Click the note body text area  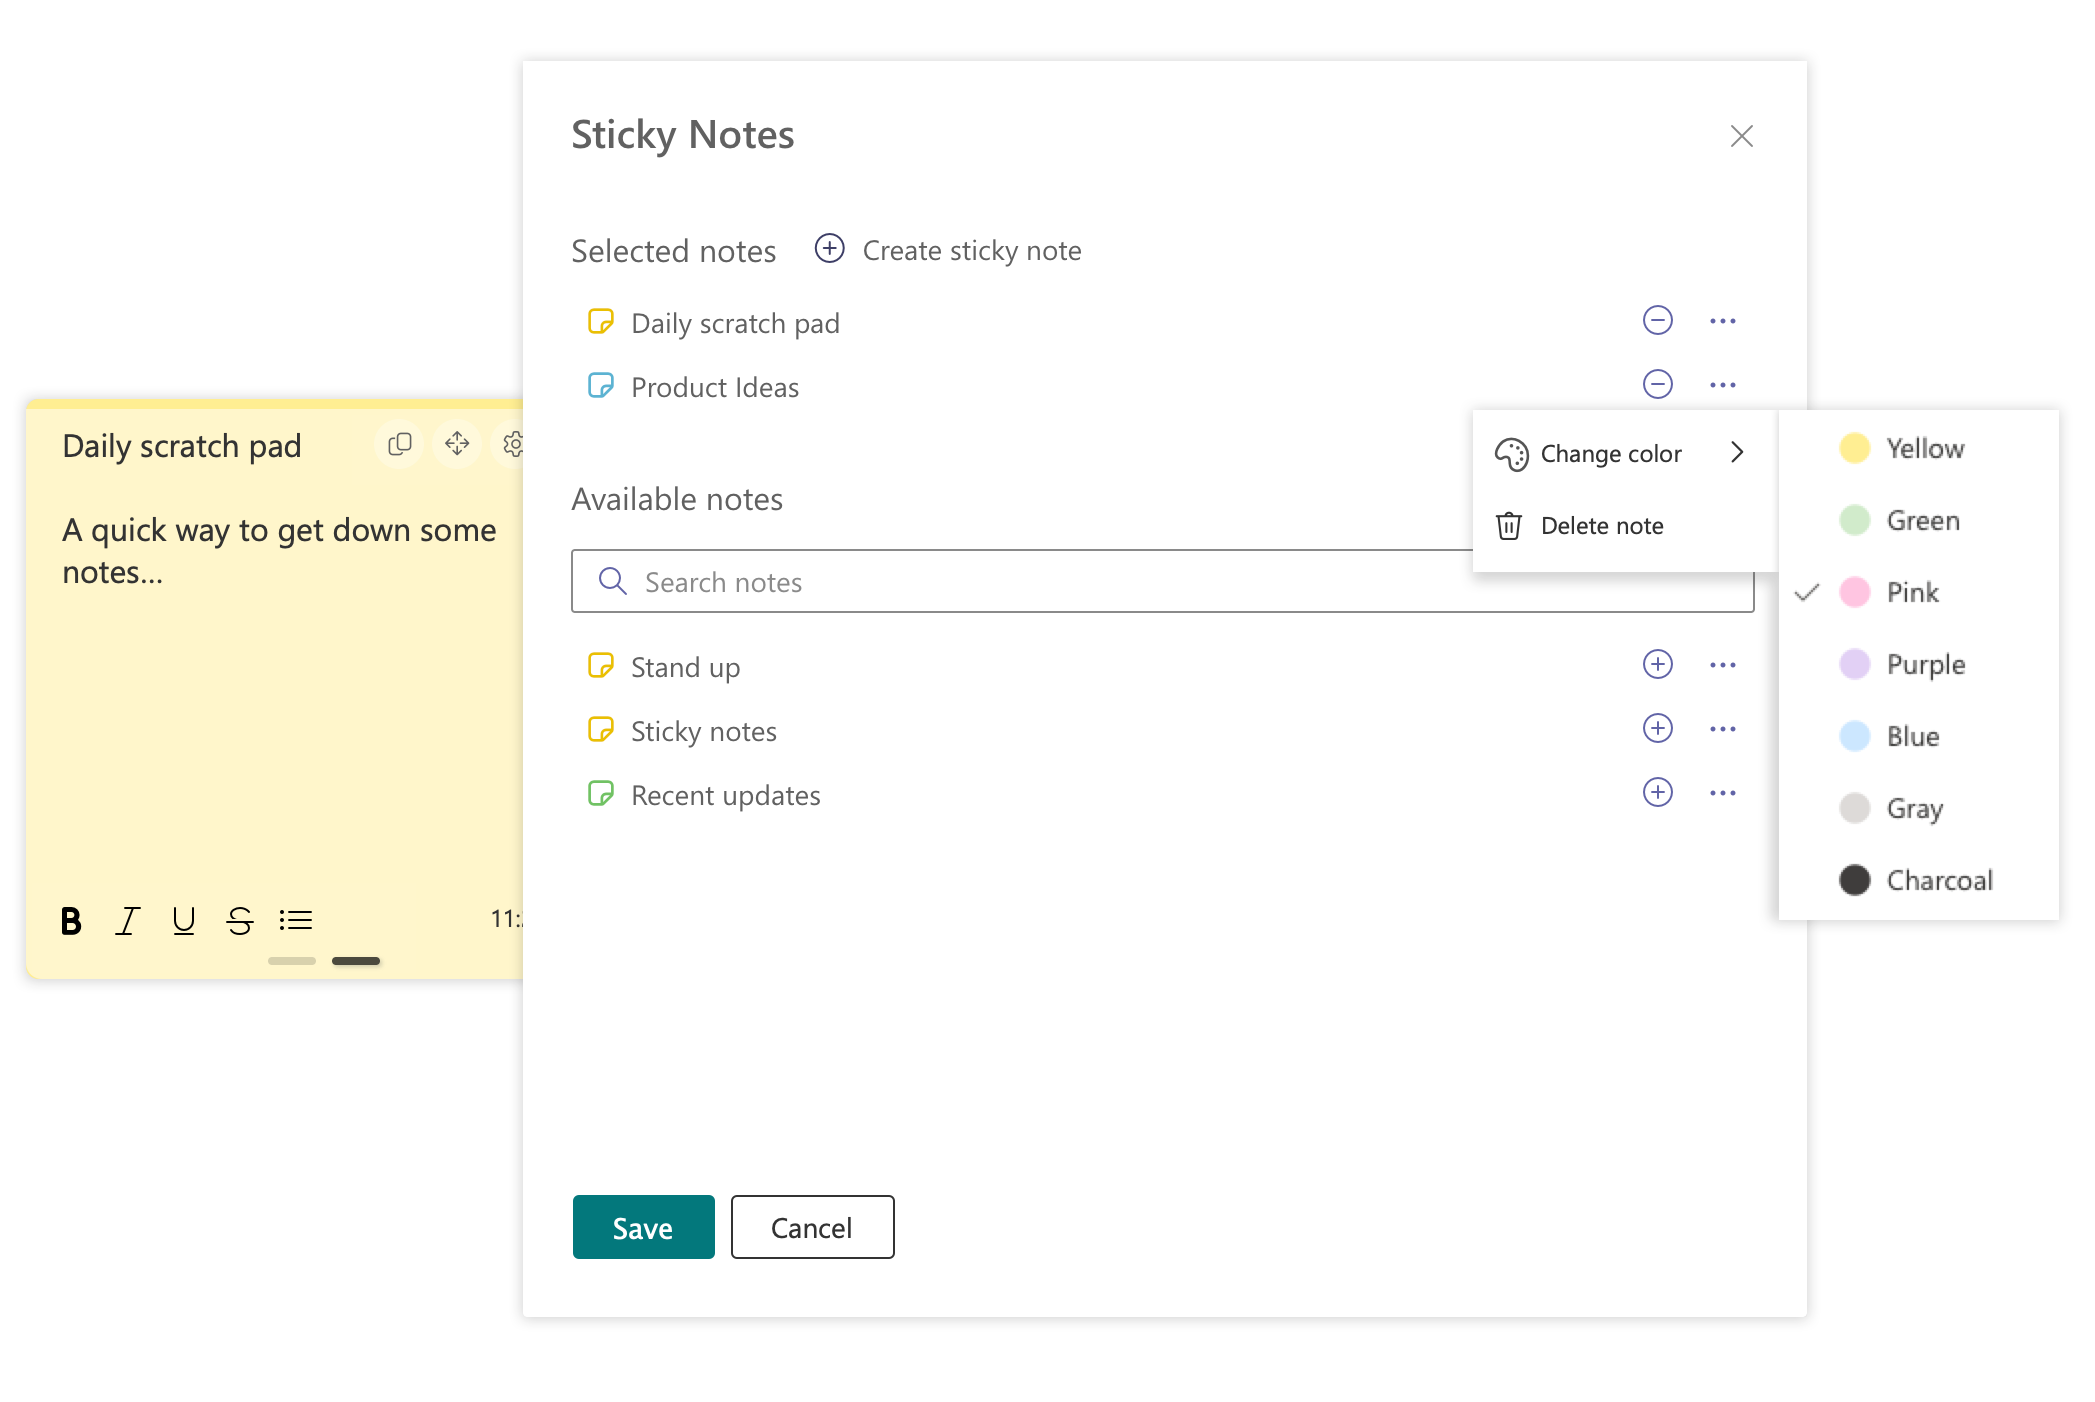pos(278,551)
